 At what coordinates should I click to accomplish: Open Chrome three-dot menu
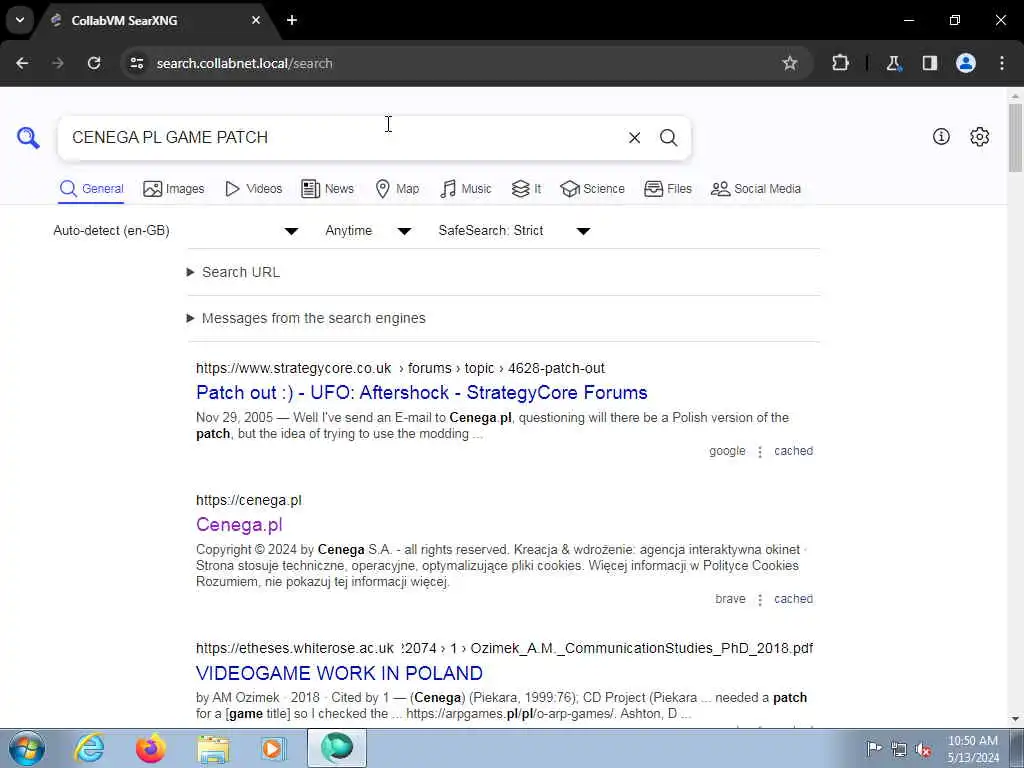1002,63
